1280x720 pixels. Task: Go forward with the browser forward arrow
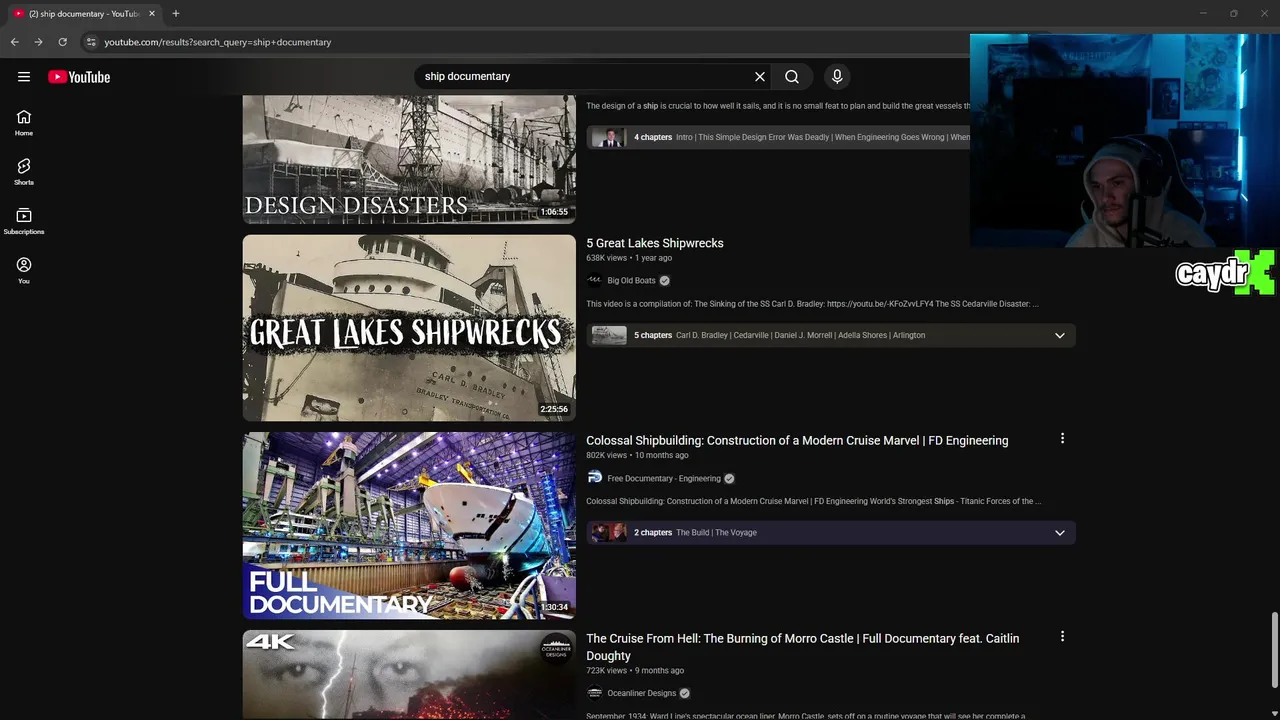pyautogui.click(x=38, y=42)
